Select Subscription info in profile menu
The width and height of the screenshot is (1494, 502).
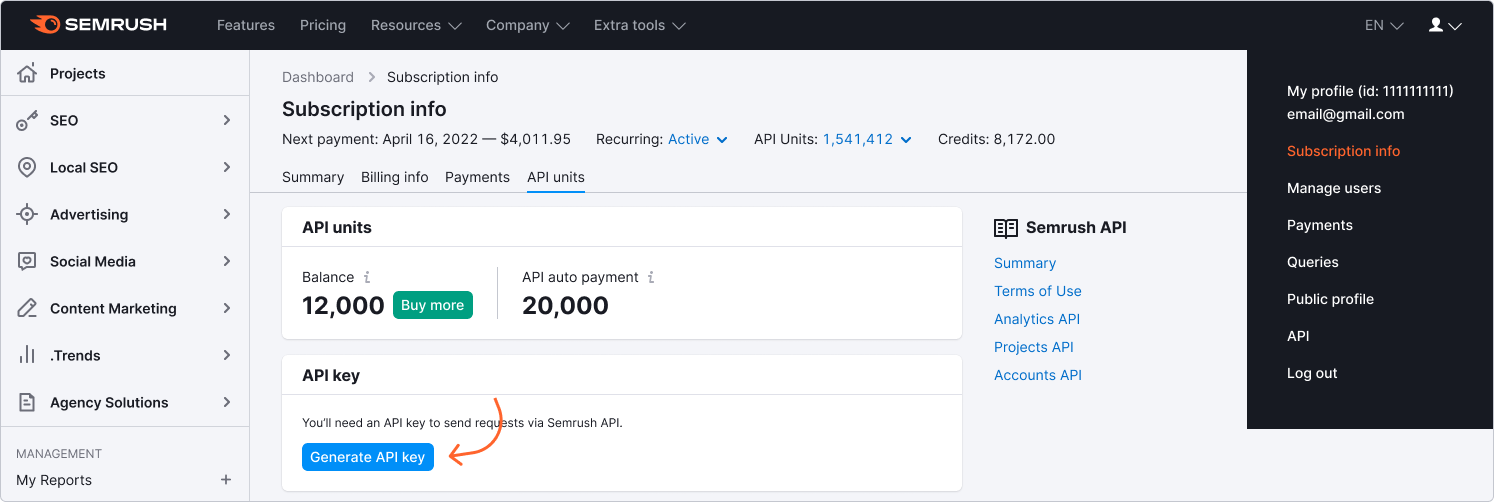point(1343,151)
